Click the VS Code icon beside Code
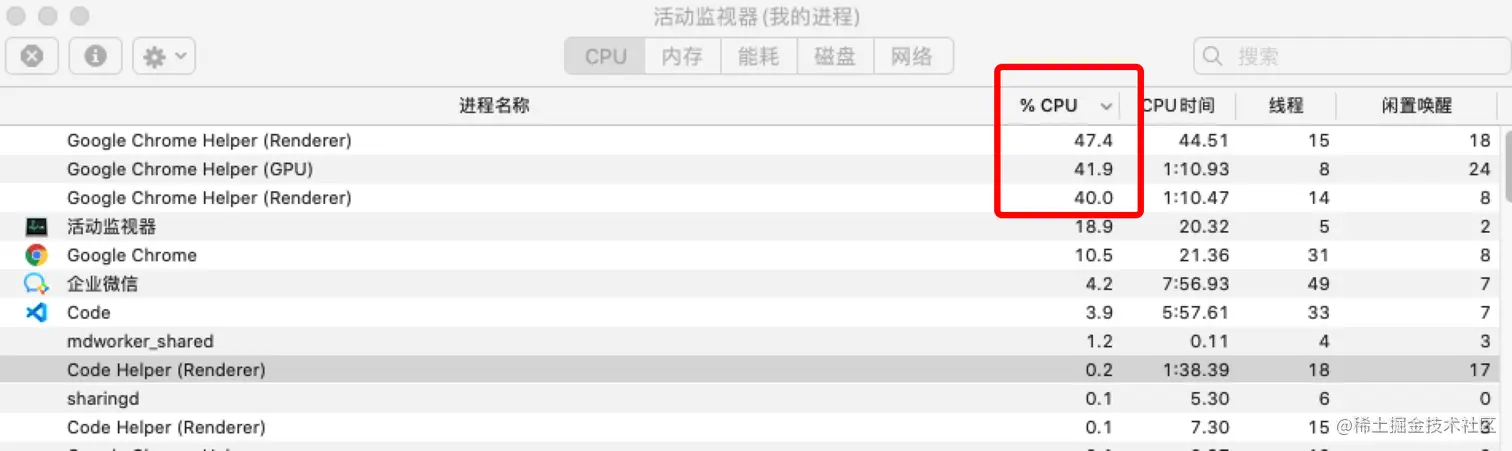The image size is (1512, 451). 37,313
